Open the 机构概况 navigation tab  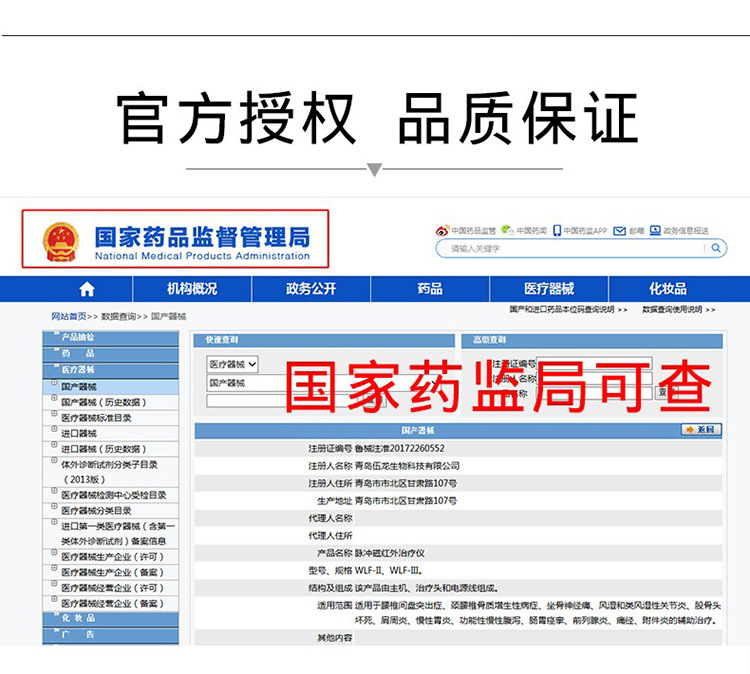[192, 289]
